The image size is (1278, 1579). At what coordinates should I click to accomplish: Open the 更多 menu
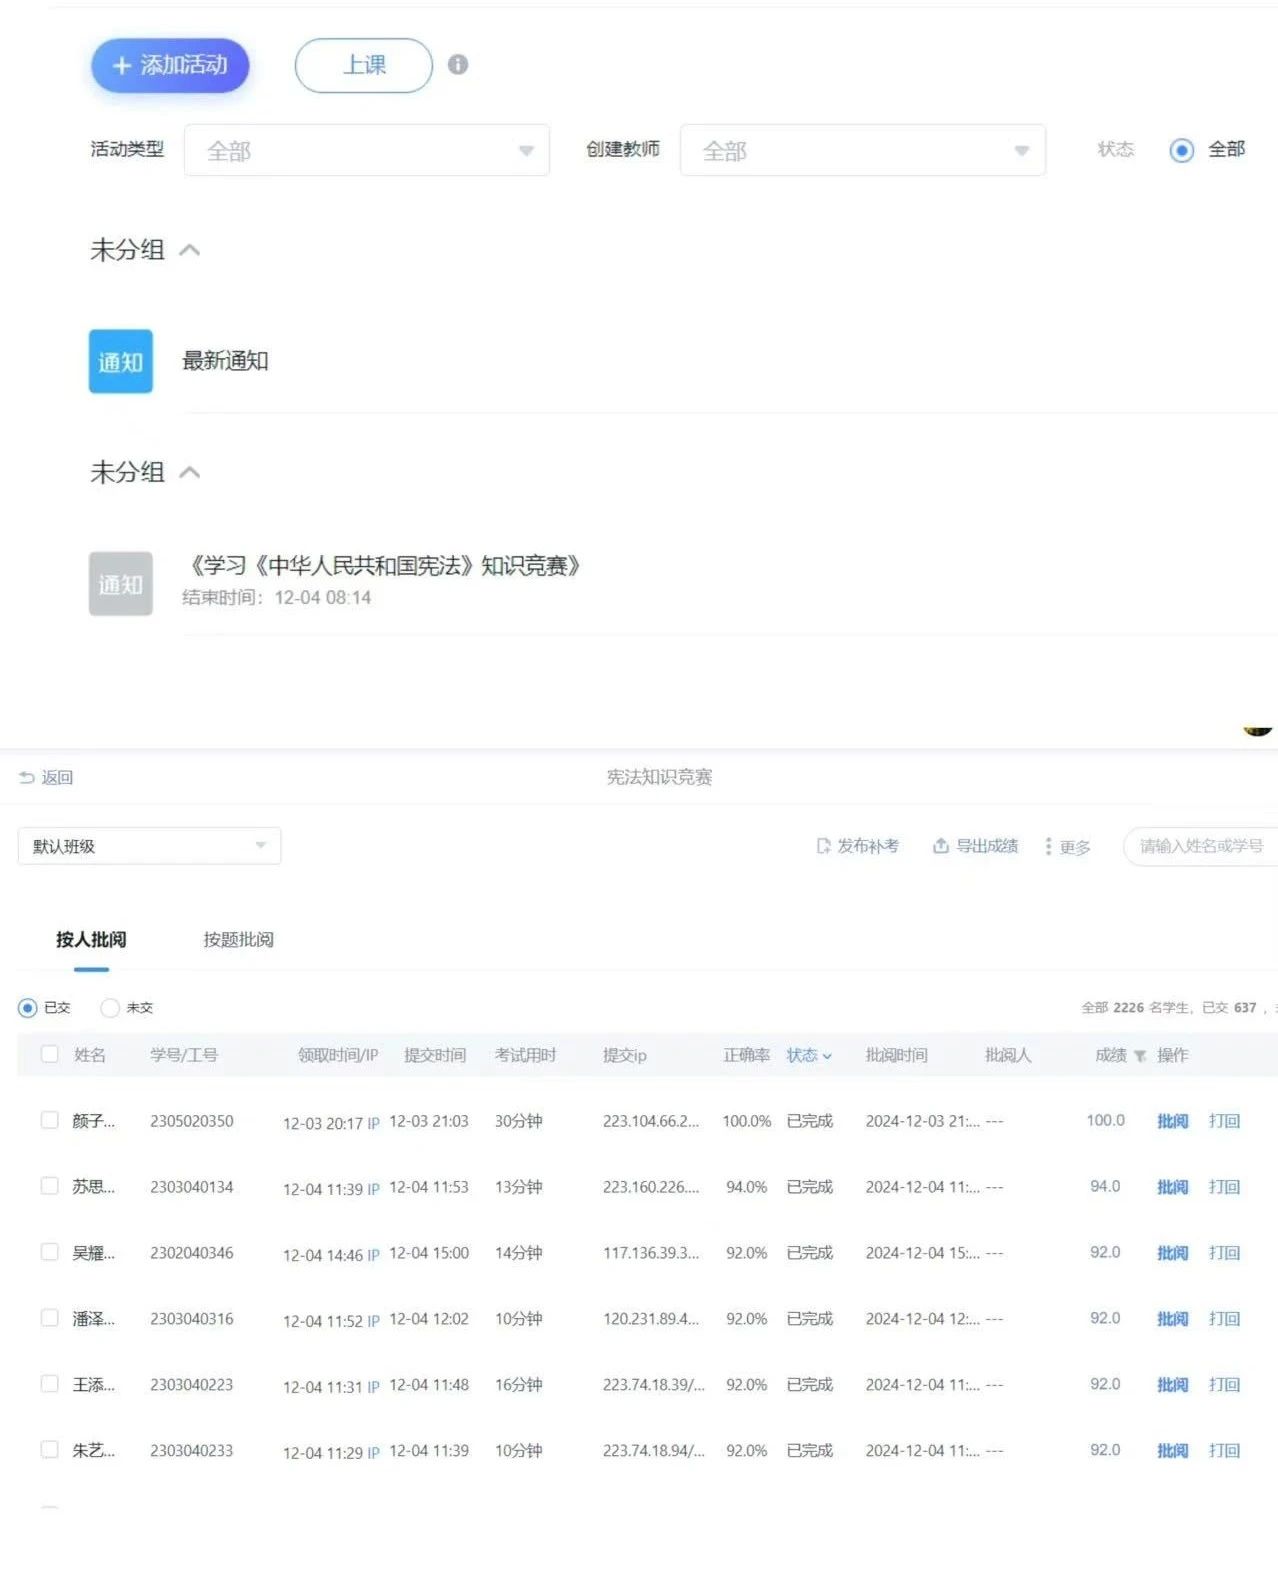(1067, 847)
